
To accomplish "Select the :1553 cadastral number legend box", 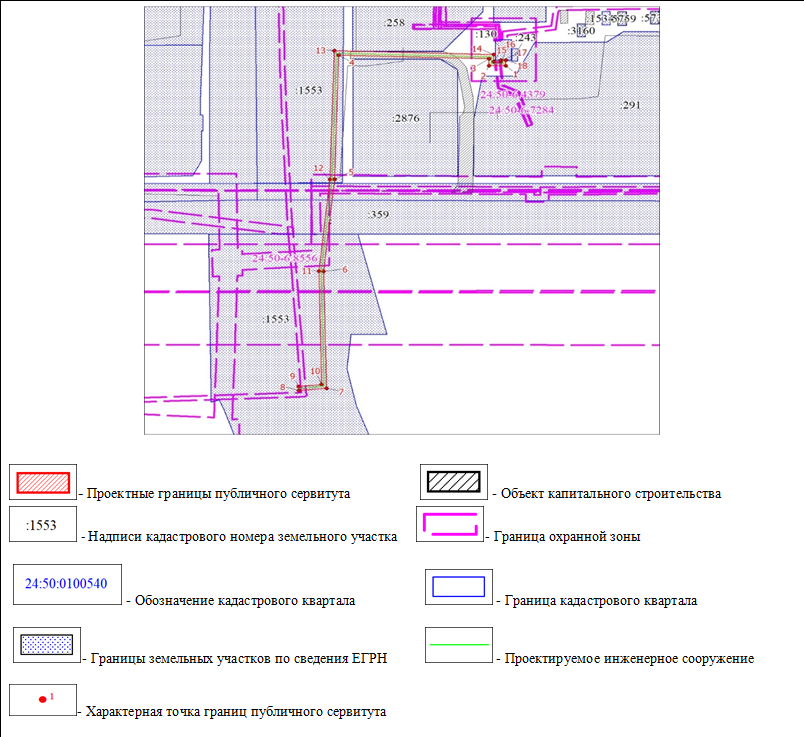I will pos(42,524).
